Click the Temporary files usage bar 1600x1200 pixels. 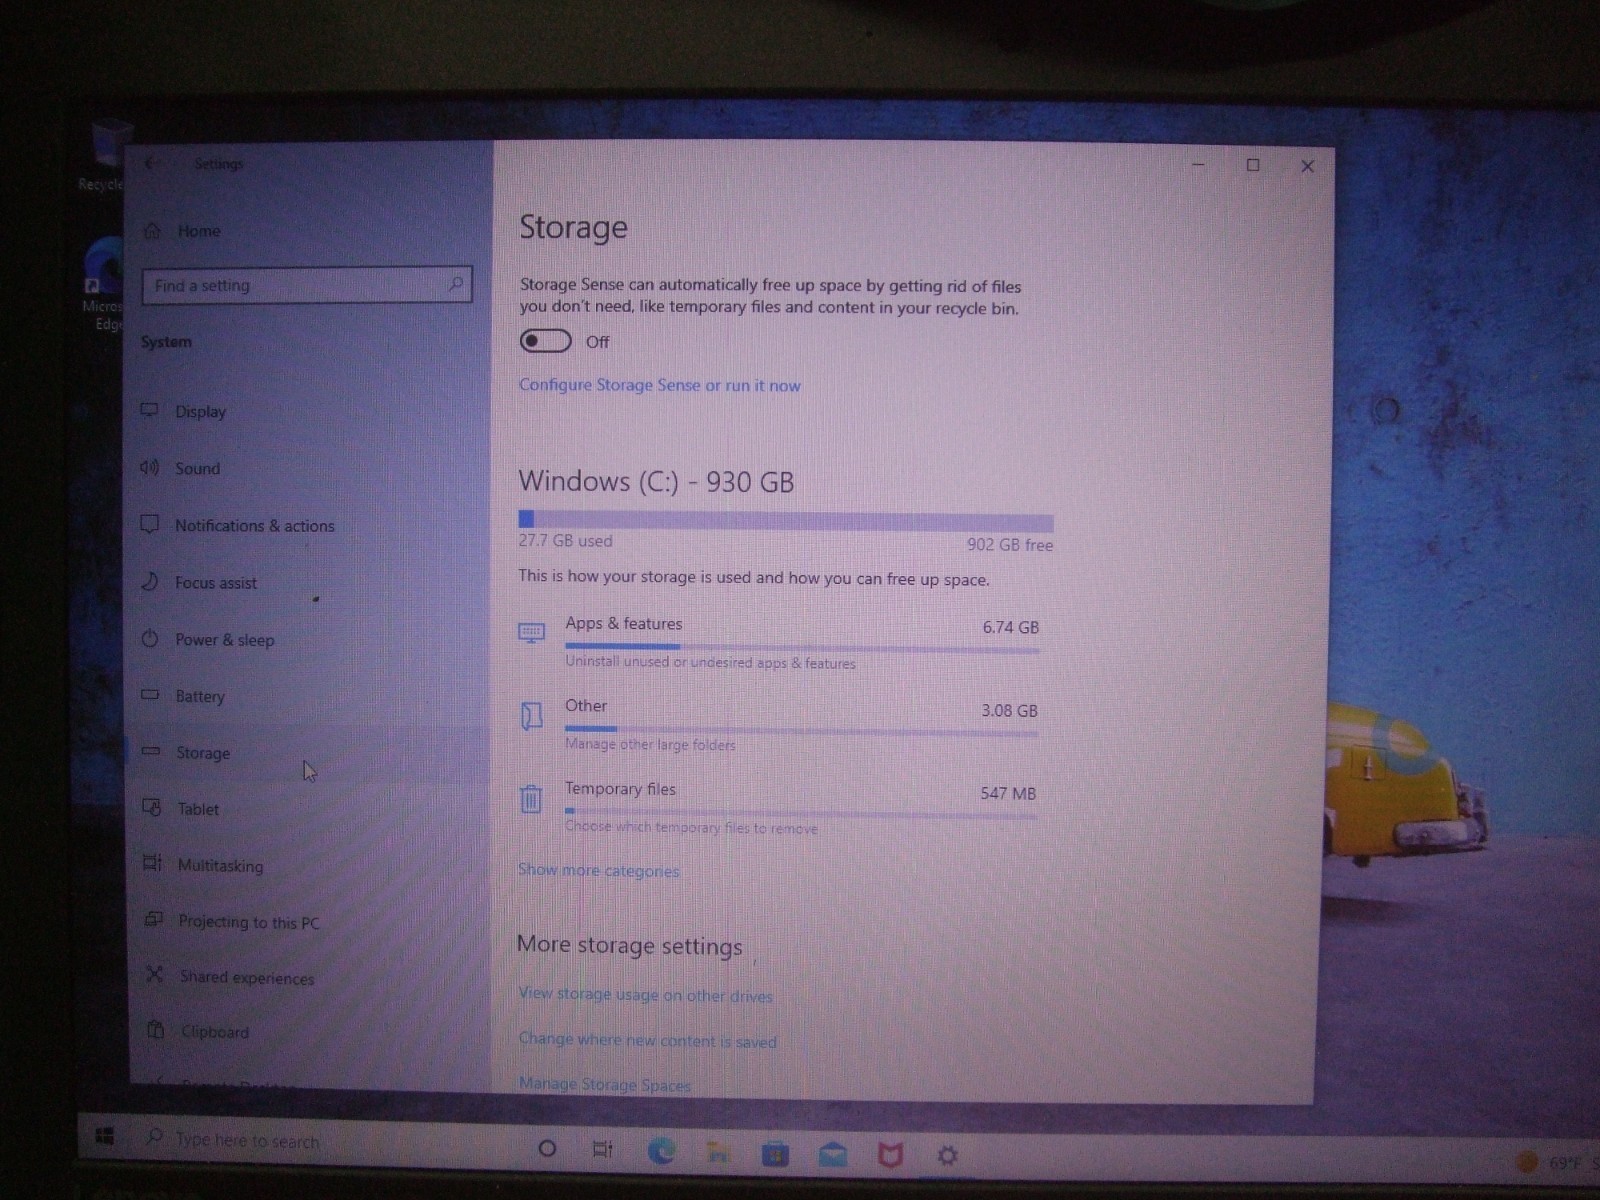pos(801,812)
